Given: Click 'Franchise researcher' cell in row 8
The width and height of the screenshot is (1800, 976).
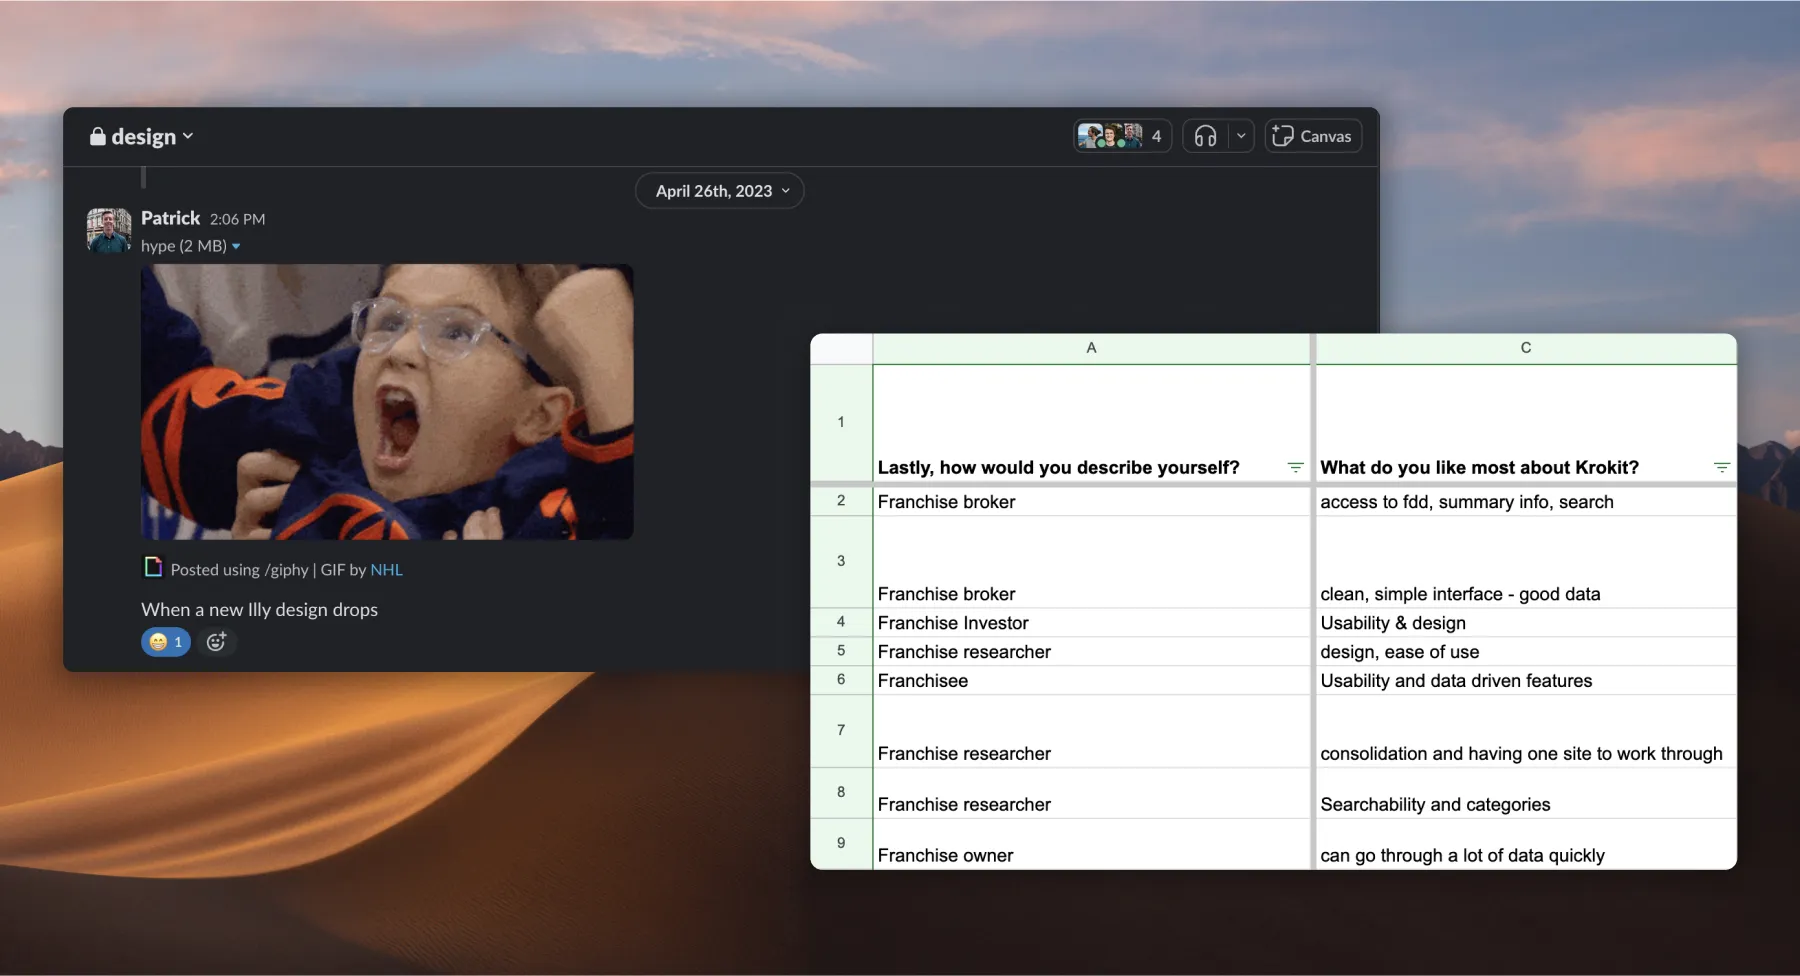Looking at the screenshot, I should (x=1091, y=793).
